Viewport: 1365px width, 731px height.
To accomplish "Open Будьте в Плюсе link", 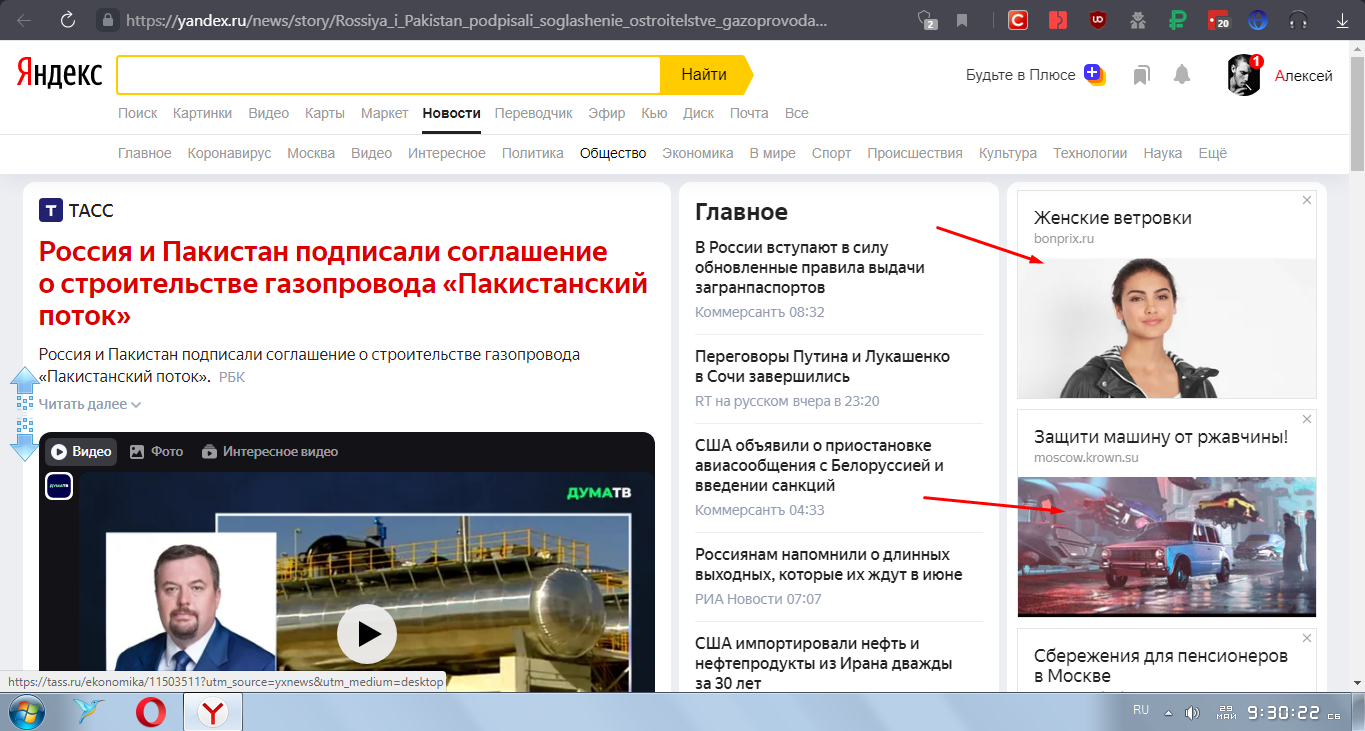I will (1020, 75).
